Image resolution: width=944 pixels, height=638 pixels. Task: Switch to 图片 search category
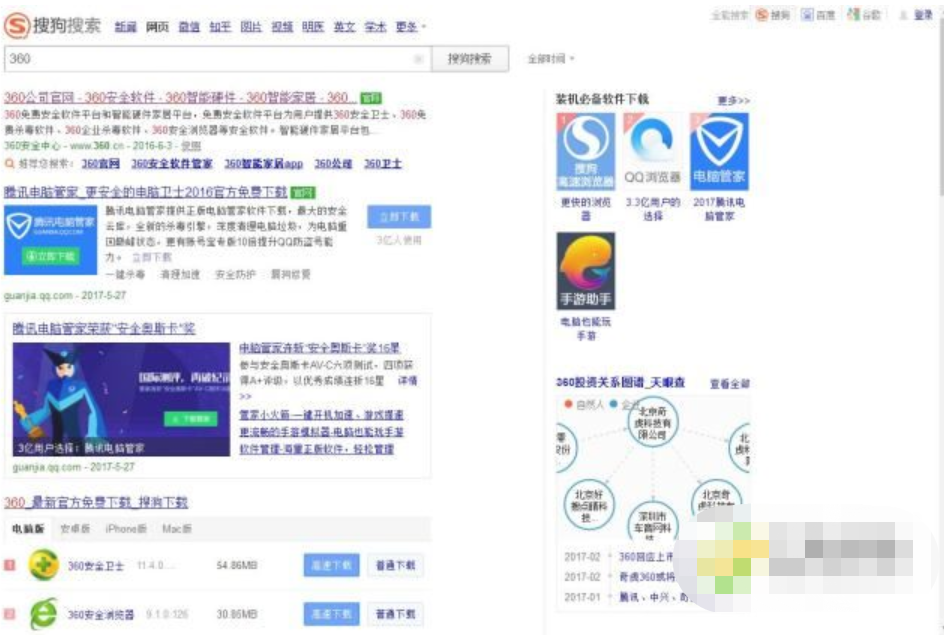coord(251,27)
